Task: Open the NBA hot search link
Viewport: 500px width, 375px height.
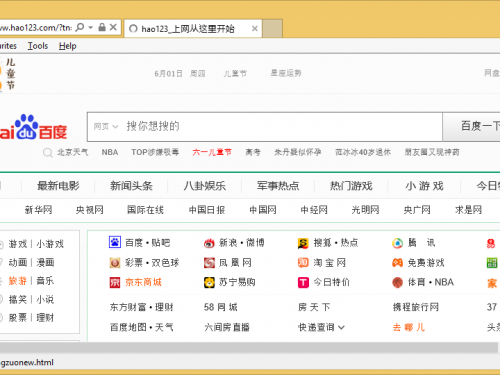Action: tap(110, 152)
